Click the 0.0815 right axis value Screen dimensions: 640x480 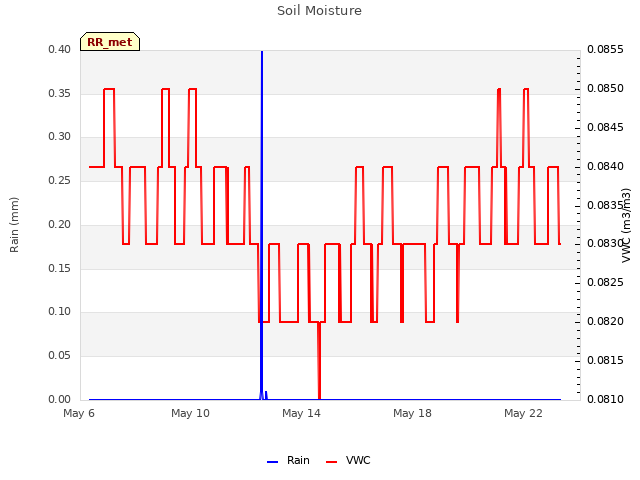tap(605, 360)
